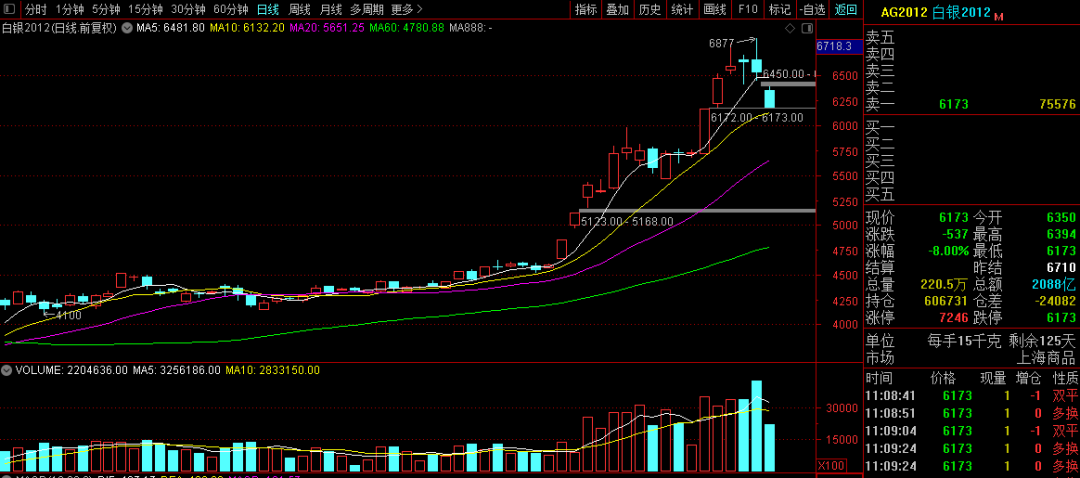The height and width of the screenshot is (478, 1080).
Task: Click the latest cyan candlestick at 6173
Action: click(769, 98)
